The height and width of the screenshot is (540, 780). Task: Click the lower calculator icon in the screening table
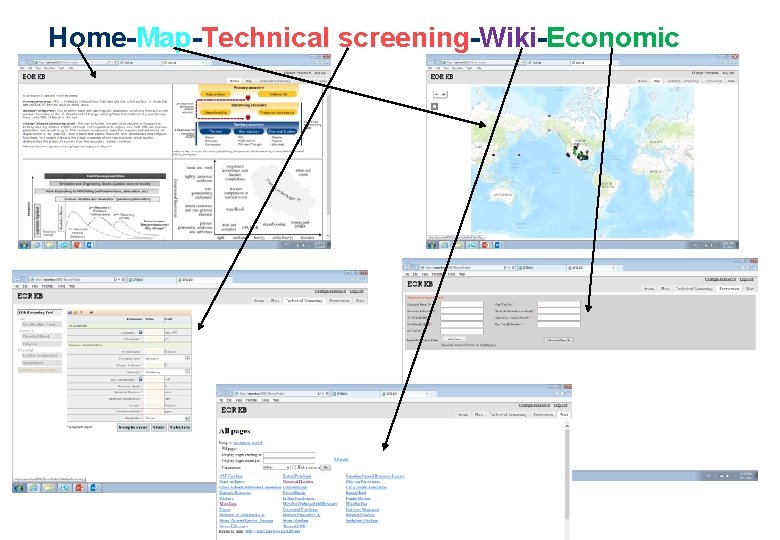click(141, 379)
